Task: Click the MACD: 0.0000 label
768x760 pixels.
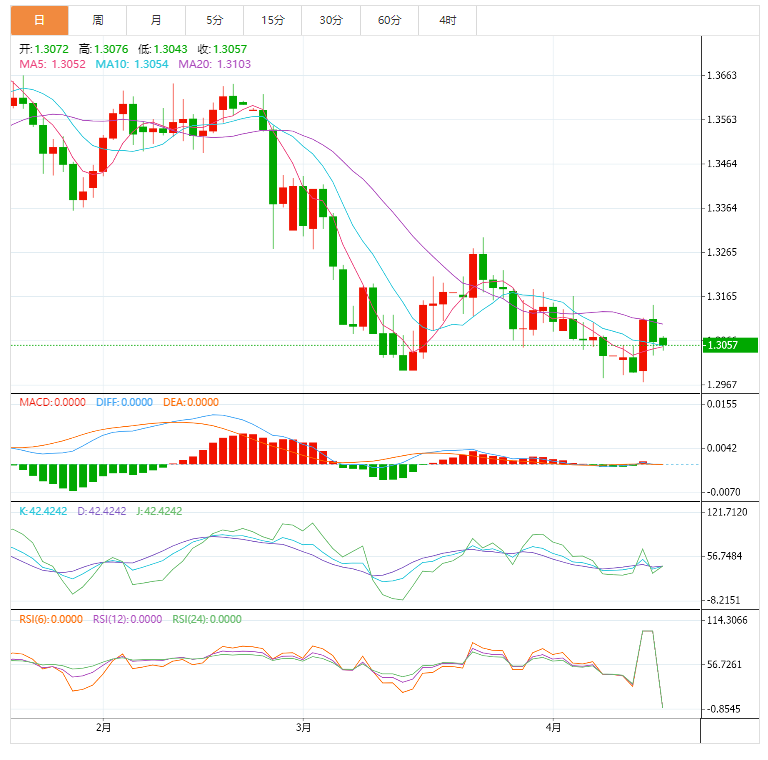Action: (52, 403)
